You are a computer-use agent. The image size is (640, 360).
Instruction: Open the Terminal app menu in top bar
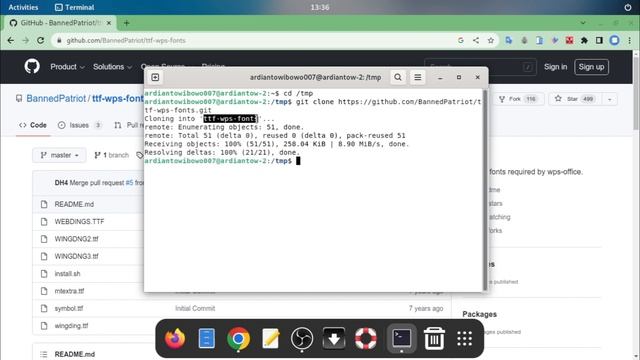coord(74,7)
